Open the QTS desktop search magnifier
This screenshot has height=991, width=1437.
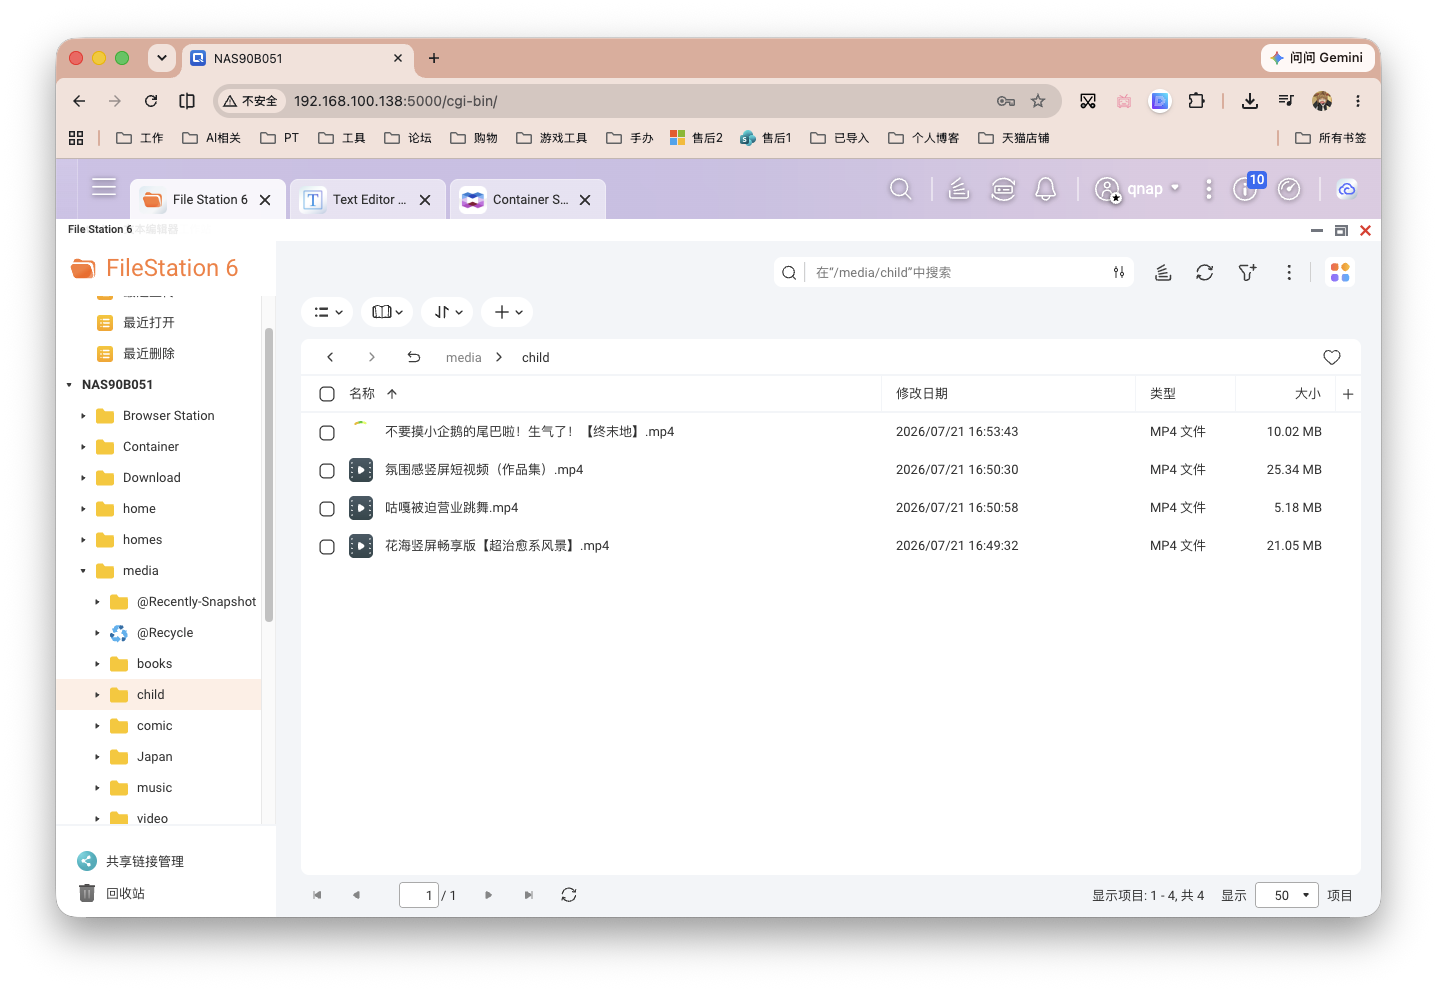pyautogui.click(x=900, y=189)
